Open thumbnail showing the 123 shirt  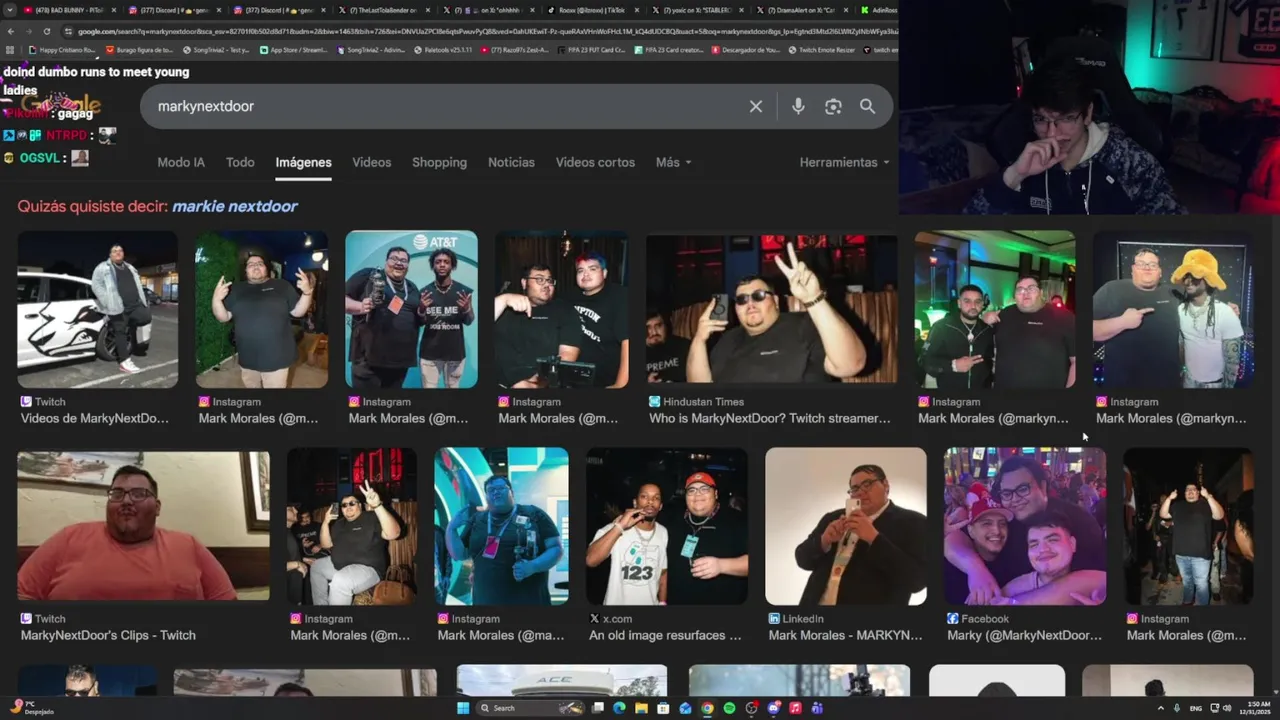pos(667,526)
